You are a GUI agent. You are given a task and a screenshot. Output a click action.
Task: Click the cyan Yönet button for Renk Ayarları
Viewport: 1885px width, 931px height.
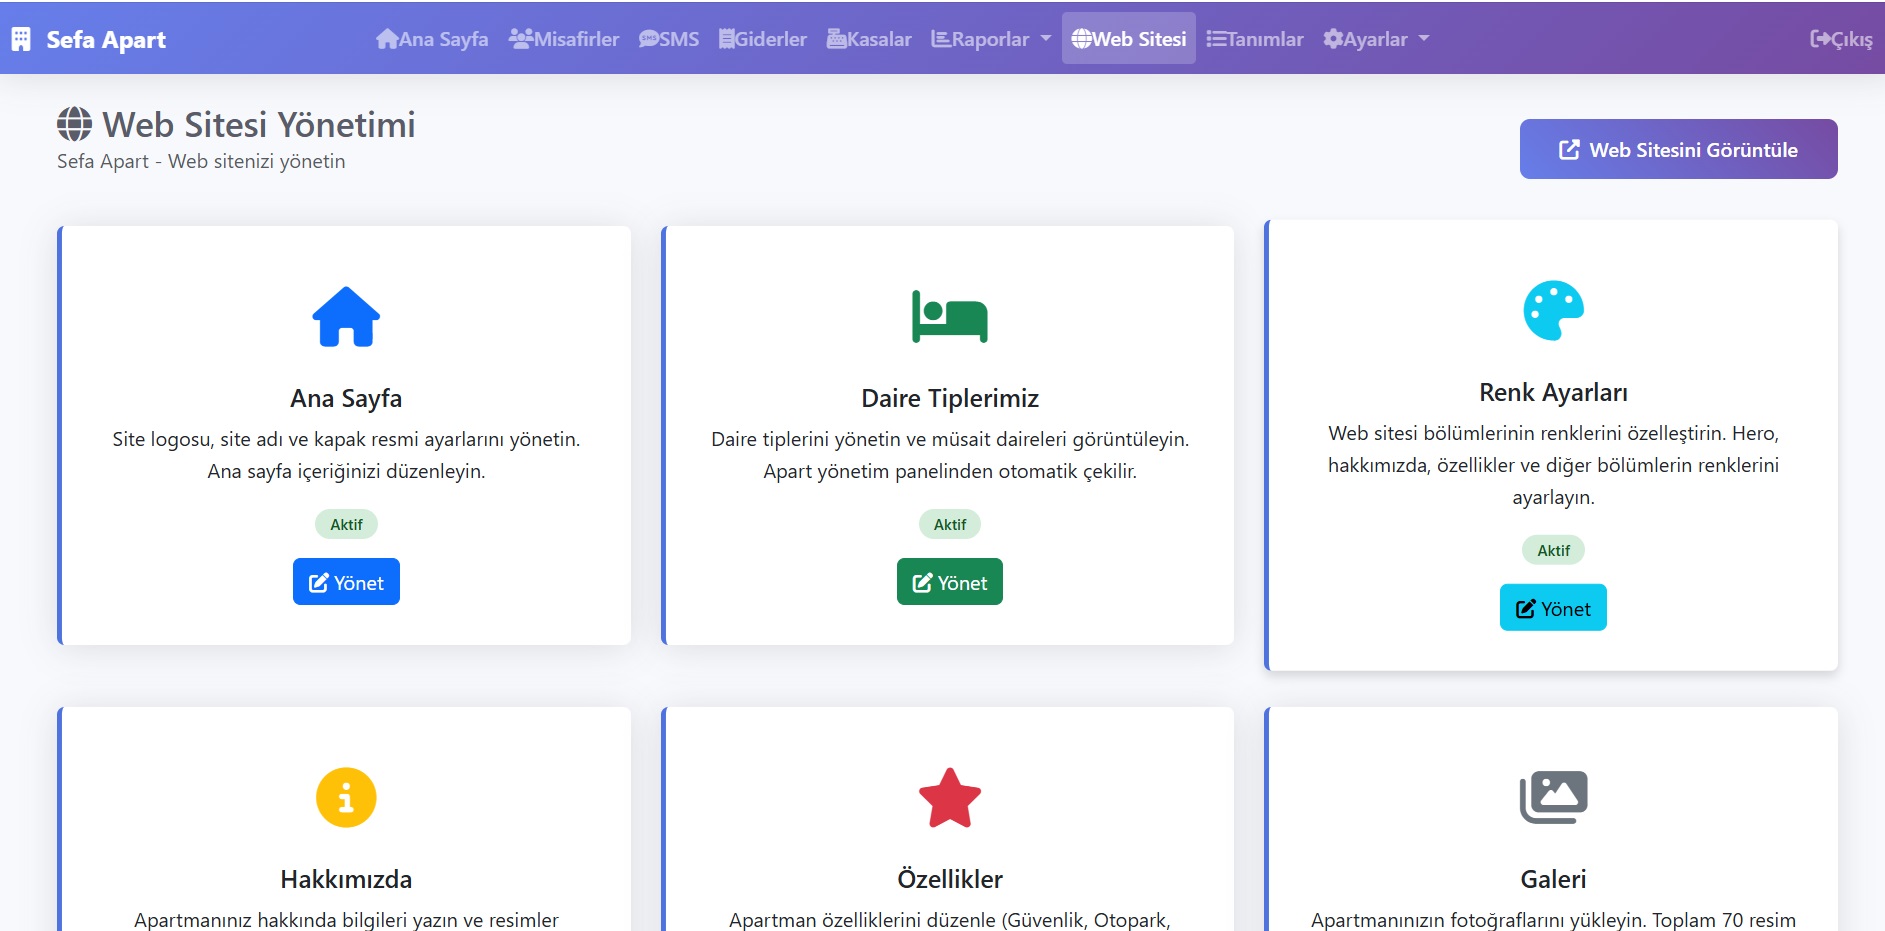click(1553, 608)
